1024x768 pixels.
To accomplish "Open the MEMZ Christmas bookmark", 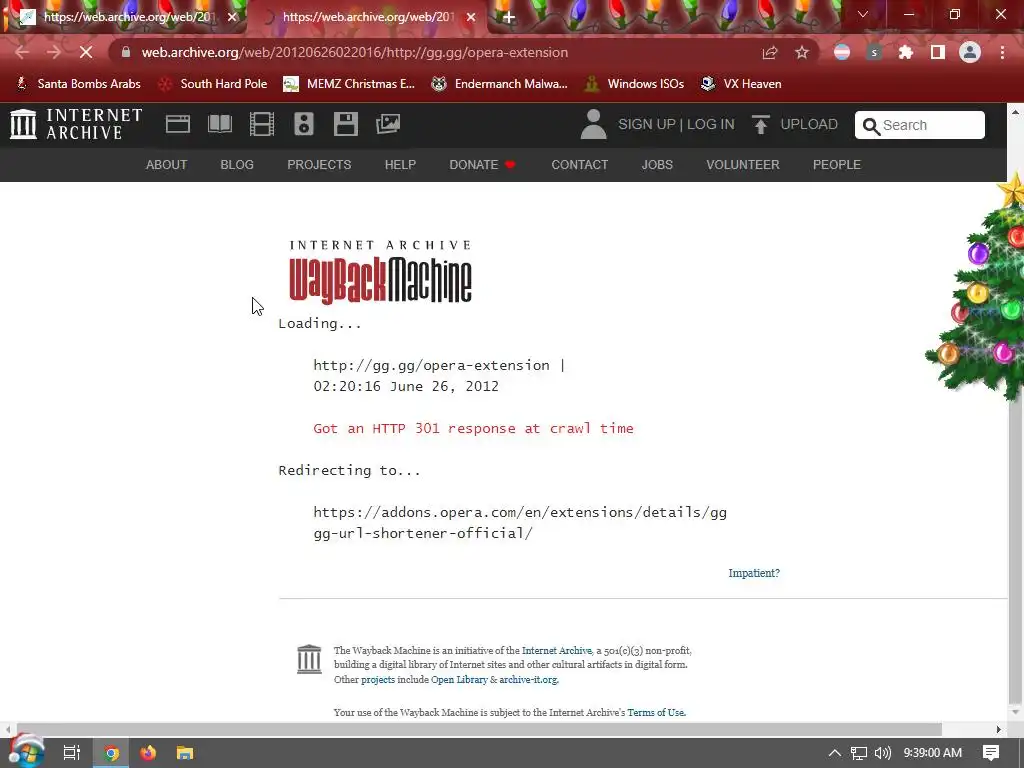I will (x=349, y=84).
